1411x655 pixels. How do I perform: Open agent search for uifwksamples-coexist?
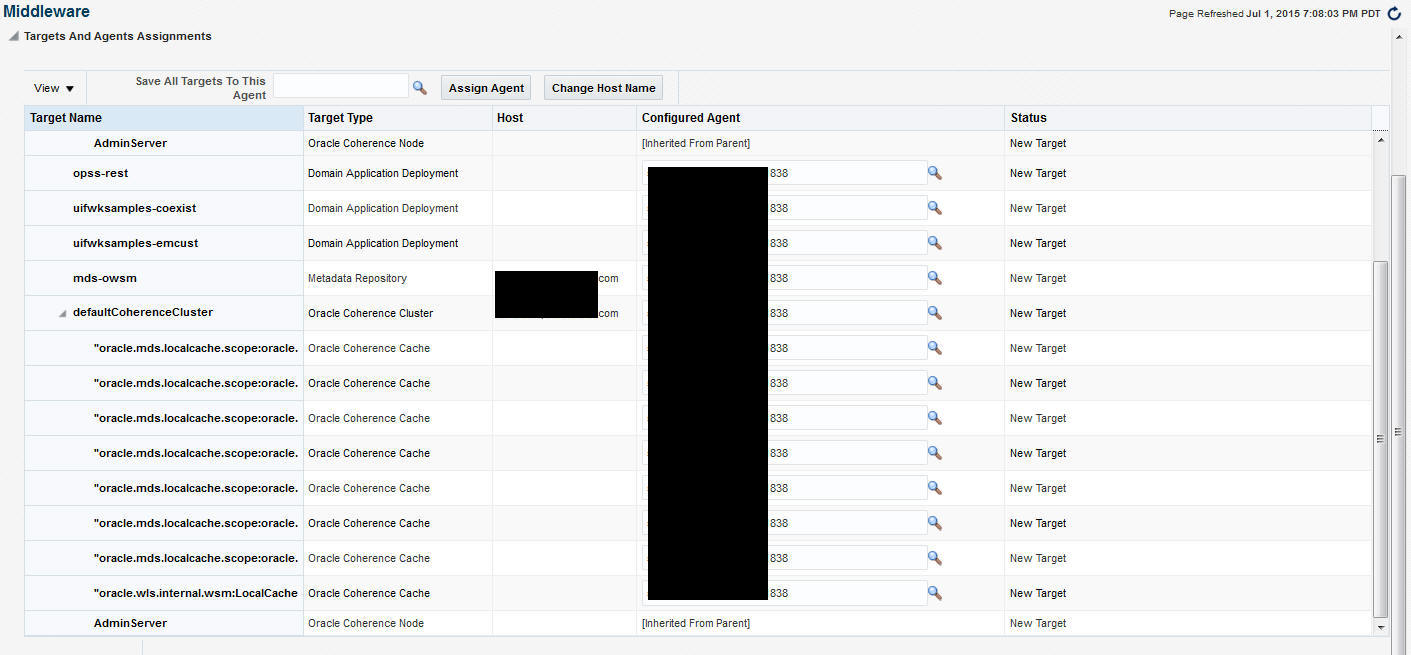point(934,207)
